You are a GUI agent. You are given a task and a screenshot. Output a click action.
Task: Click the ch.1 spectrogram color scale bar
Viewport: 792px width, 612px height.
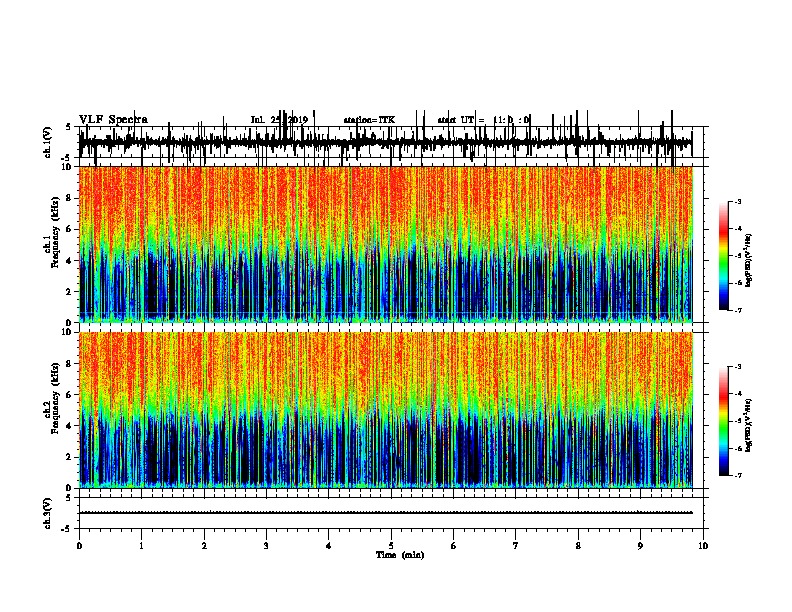(x=724, y=256)
